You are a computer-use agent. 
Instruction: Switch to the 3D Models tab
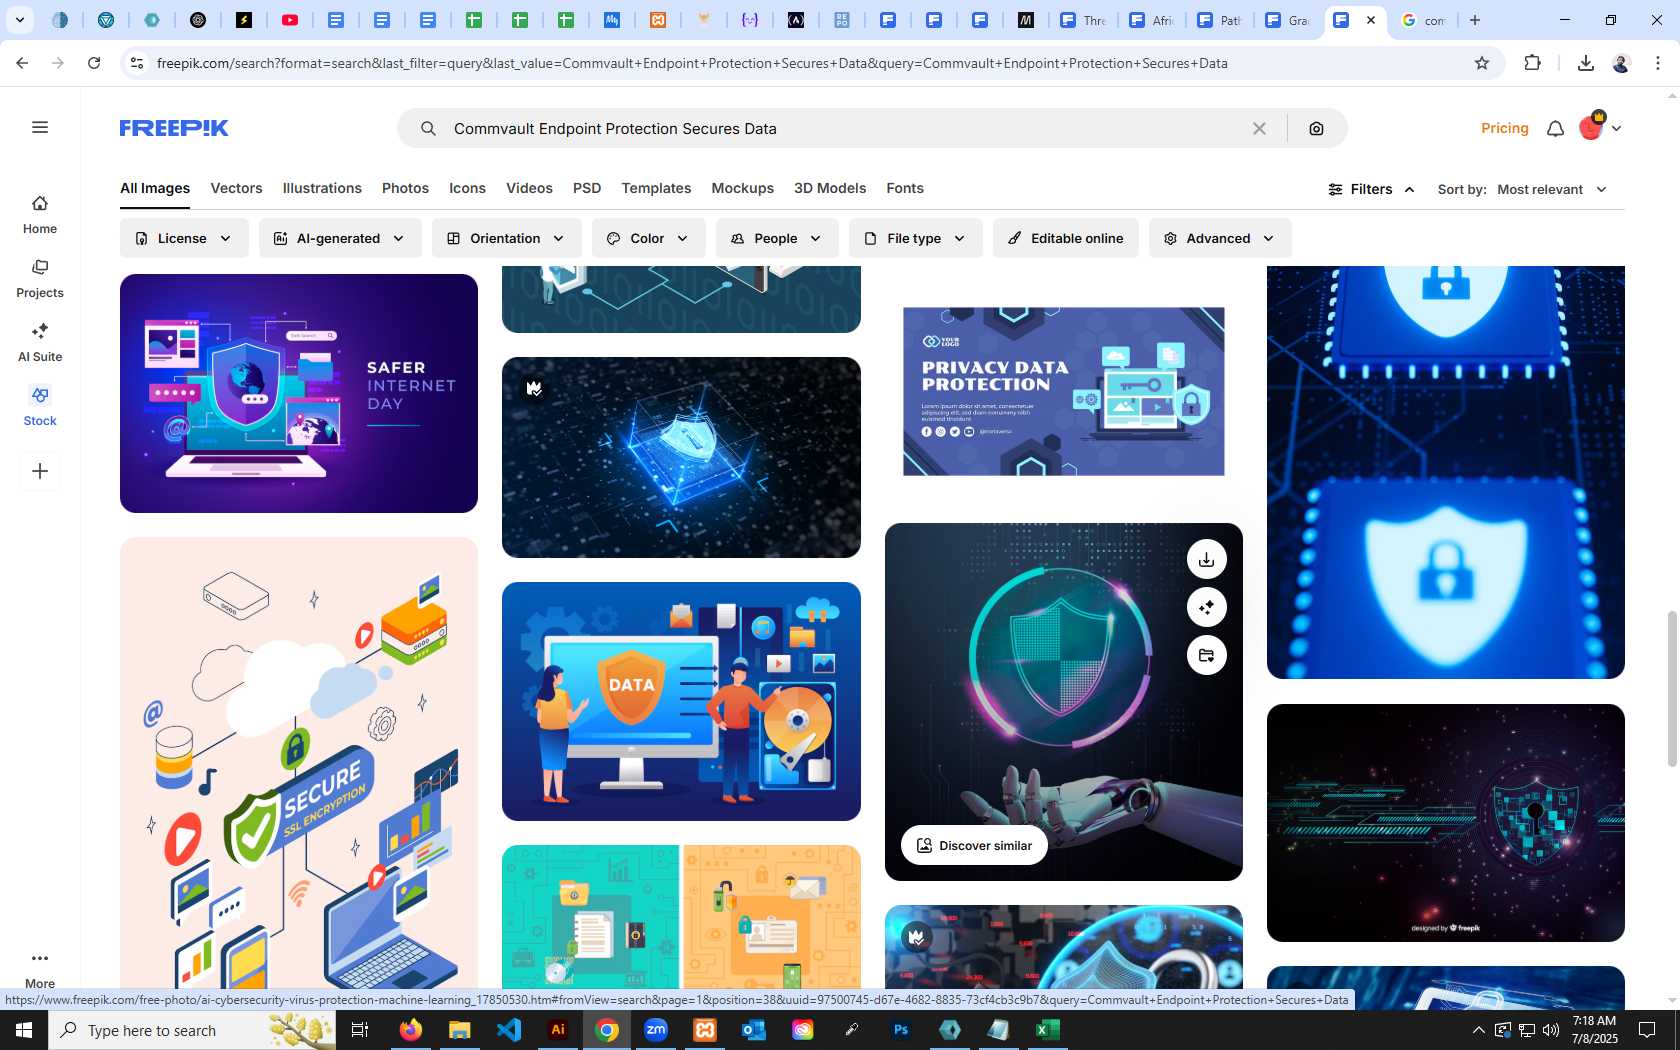click(x=830, y=188)
